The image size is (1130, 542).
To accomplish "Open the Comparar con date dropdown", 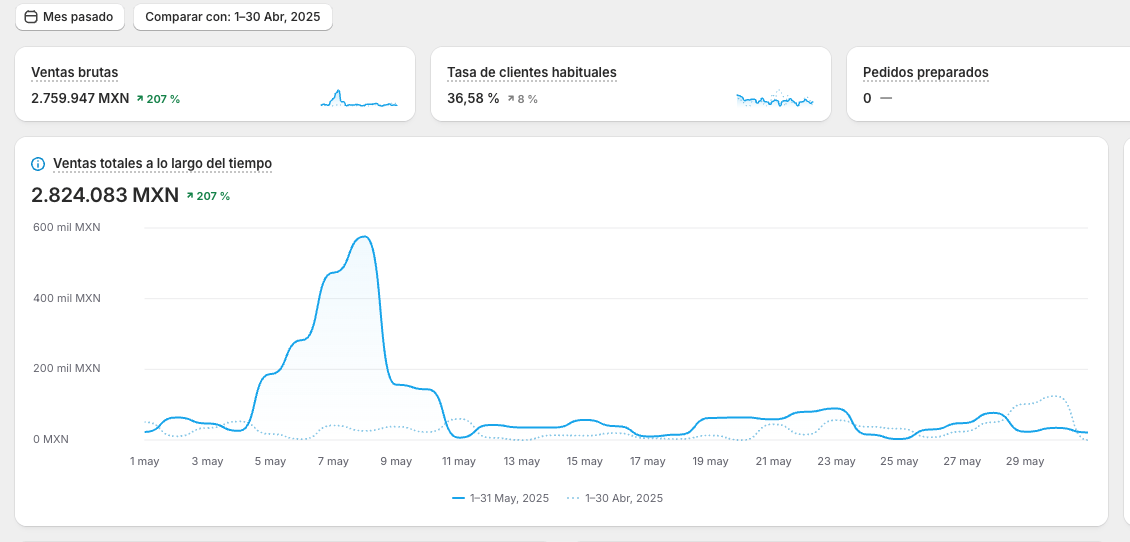I will (233, 17).
